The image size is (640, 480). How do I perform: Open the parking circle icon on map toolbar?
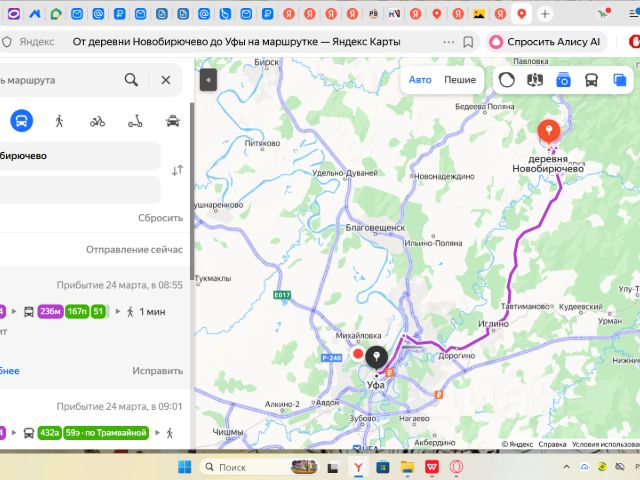coord(507,80)
